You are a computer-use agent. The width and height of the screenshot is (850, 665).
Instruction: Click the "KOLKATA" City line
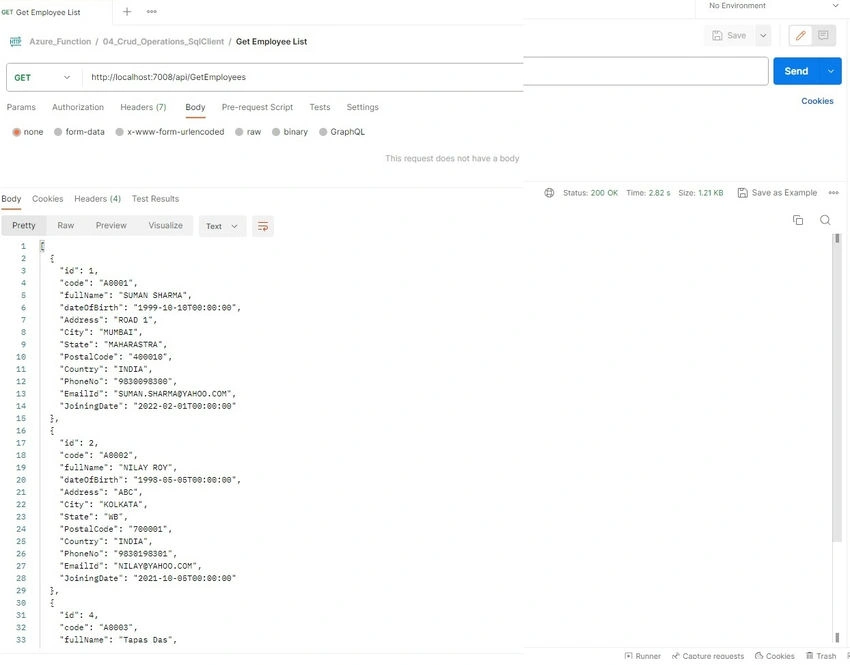pyautogui.click(x=104, y=505)
